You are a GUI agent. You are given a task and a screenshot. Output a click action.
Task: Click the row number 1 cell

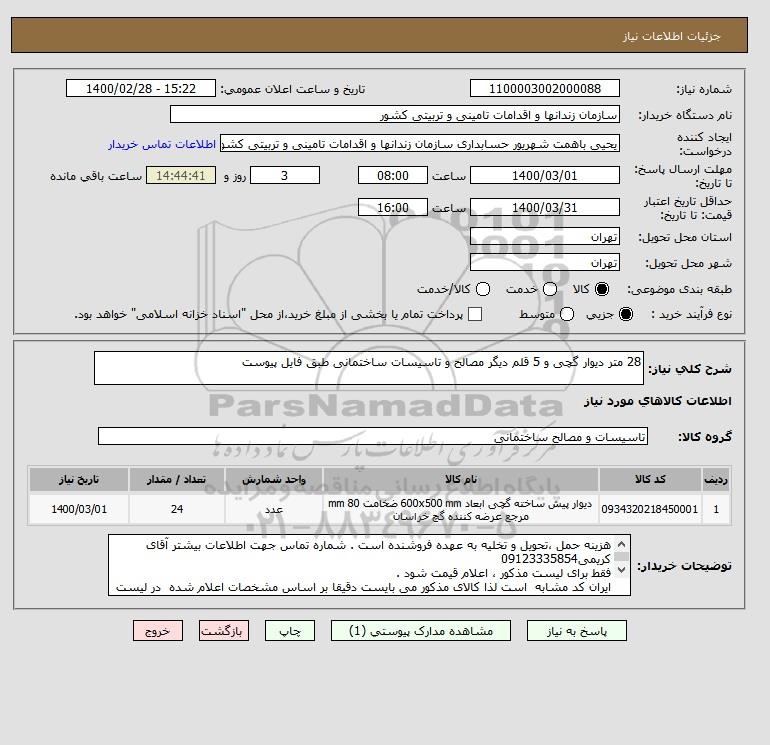coord(716,509)
